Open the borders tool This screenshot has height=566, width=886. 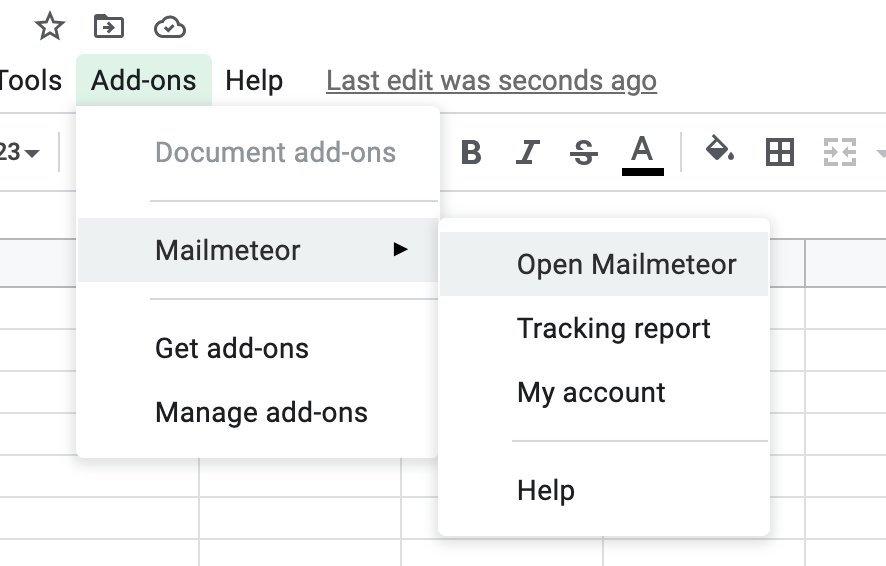point(780,152)
